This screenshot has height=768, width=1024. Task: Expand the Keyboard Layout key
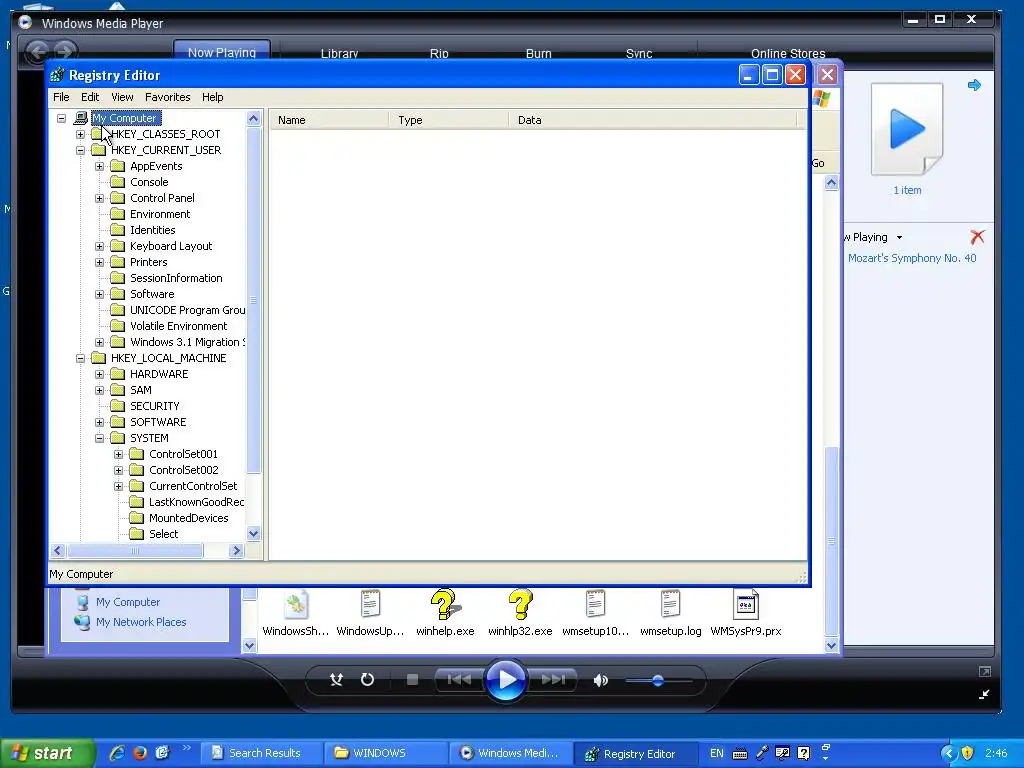coord(99,246)
